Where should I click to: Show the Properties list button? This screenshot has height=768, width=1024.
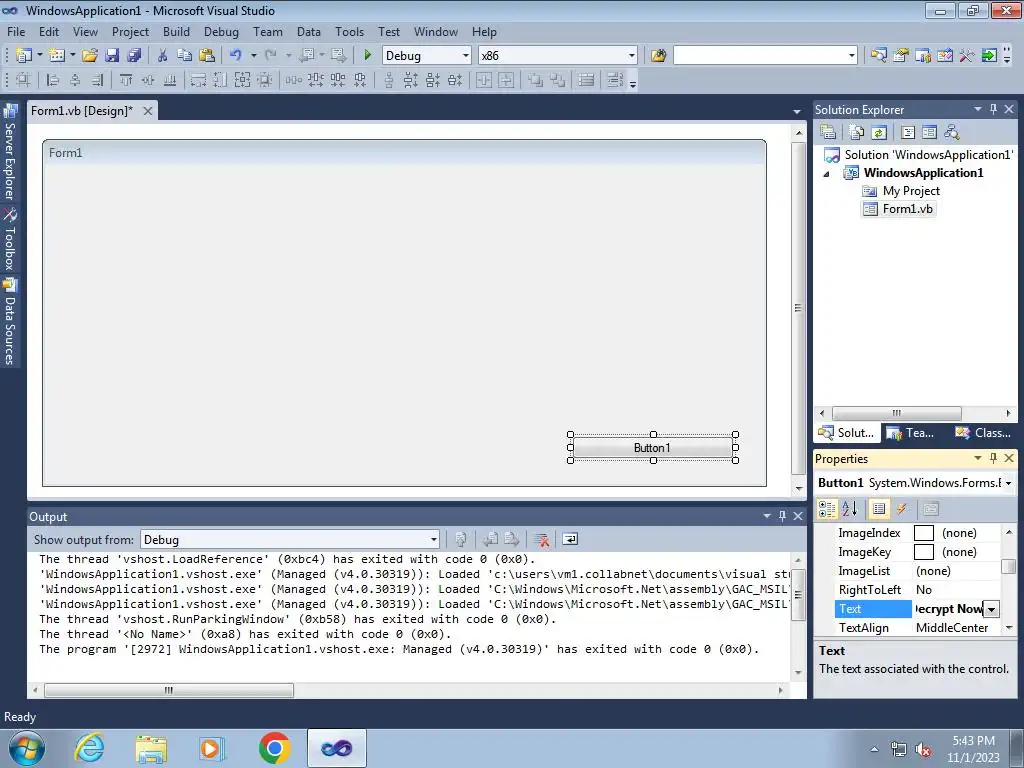pos(879,509)
